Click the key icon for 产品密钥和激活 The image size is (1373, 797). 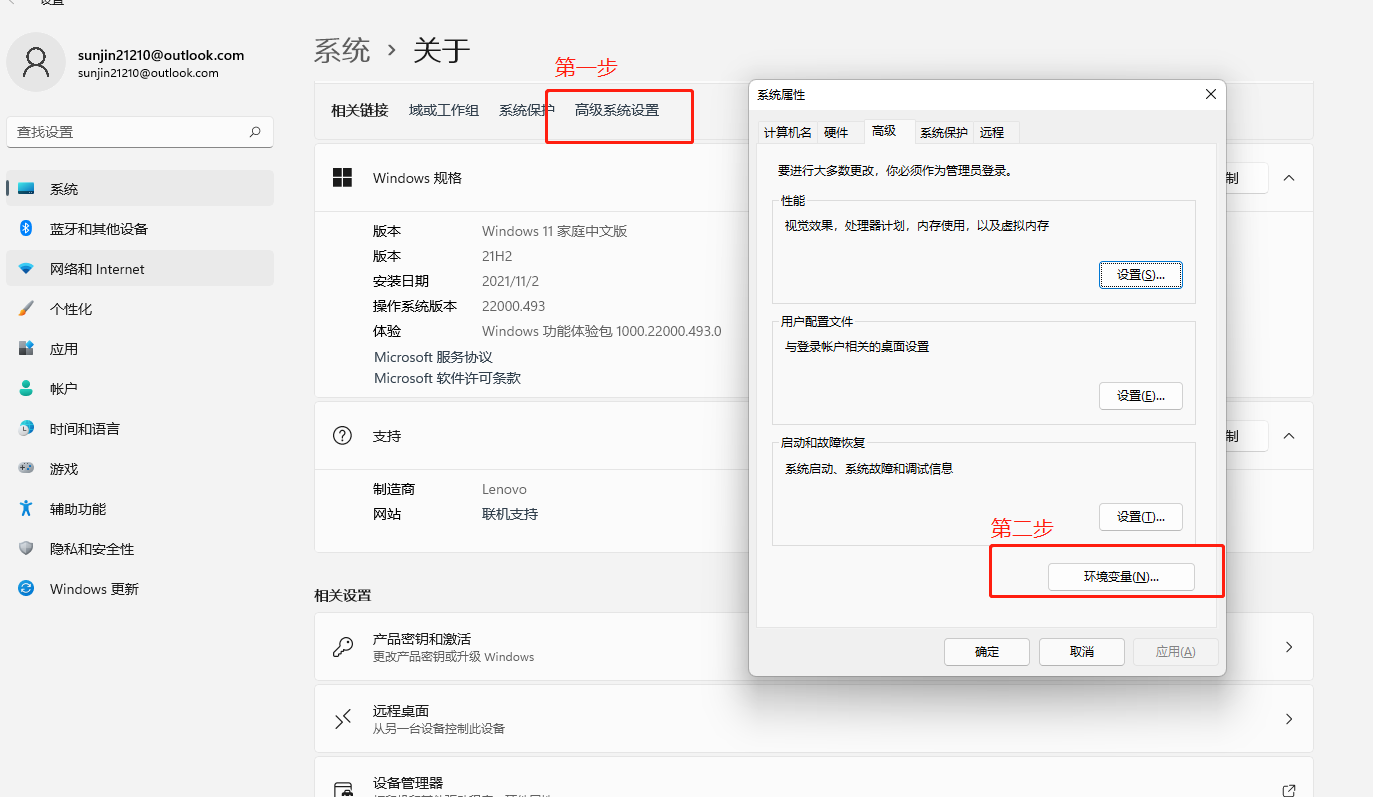pyautogui.click(x=342, y=646)
